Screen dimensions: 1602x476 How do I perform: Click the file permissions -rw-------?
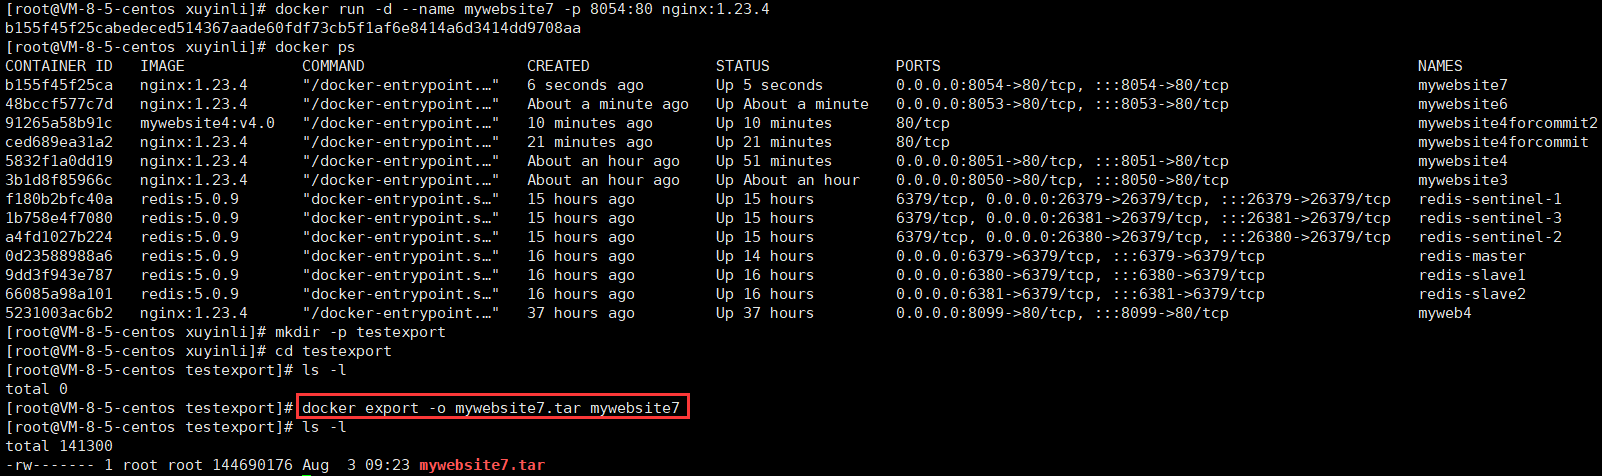(50, 465)
